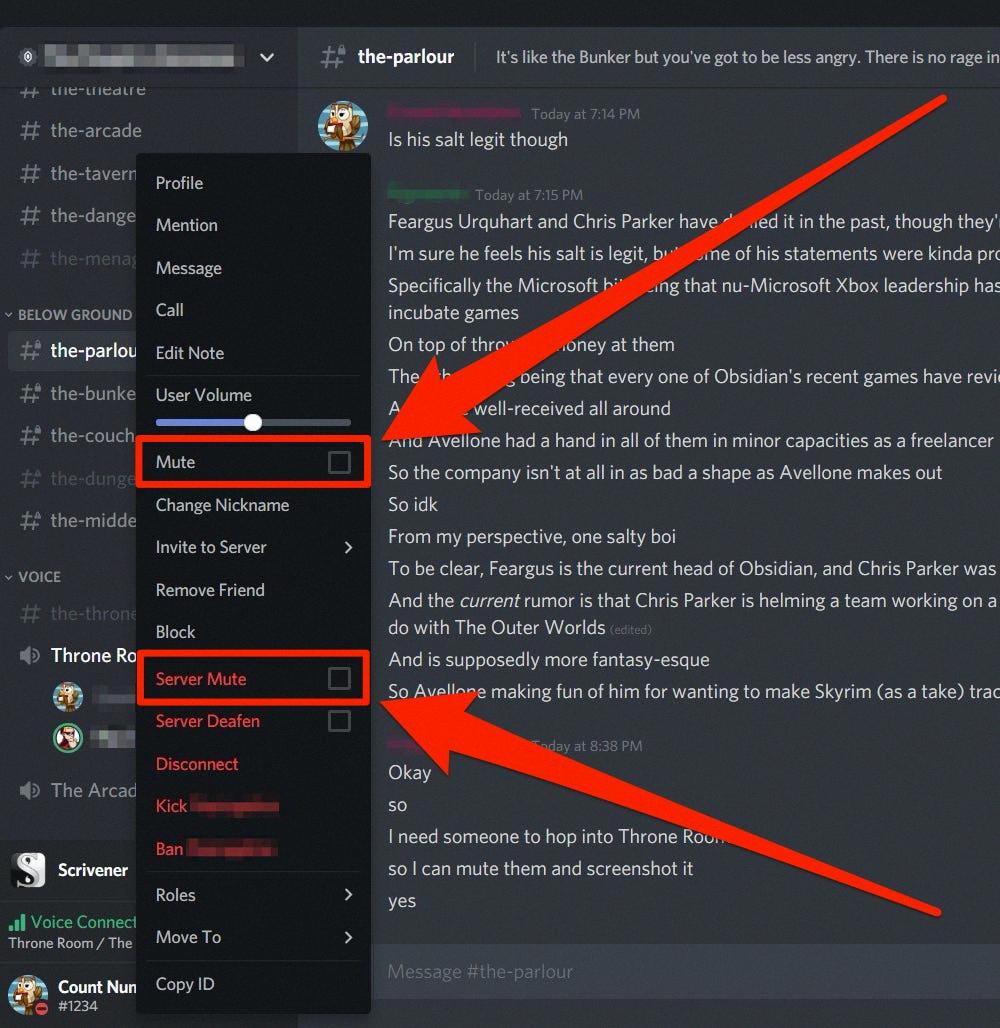Select Profile from the context menu
1000x1028 pixels.
(180, 183)
